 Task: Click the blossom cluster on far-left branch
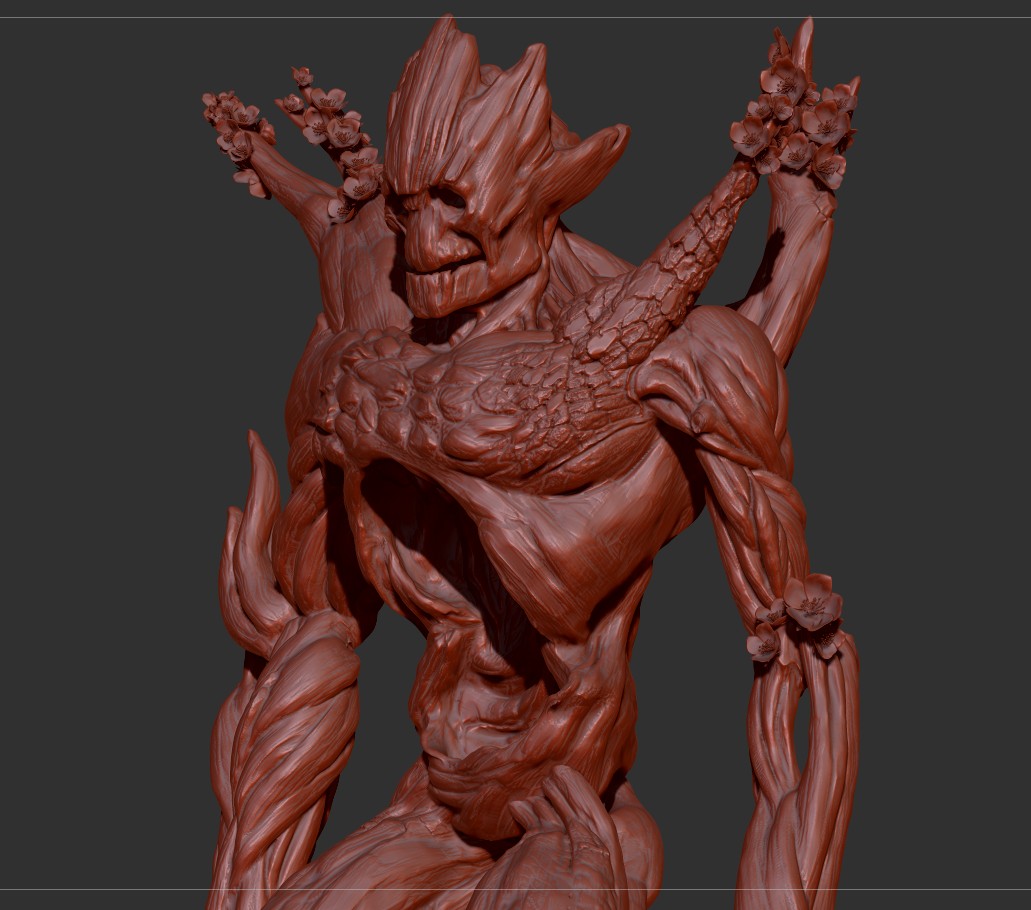pos(235,130)
